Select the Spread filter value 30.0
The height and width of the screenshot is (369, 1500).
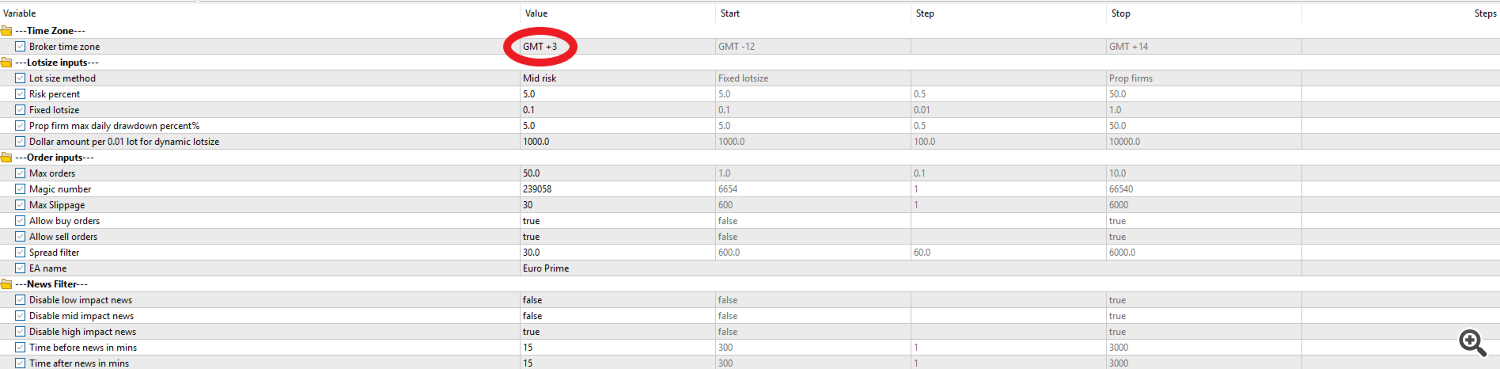(532, 252)
